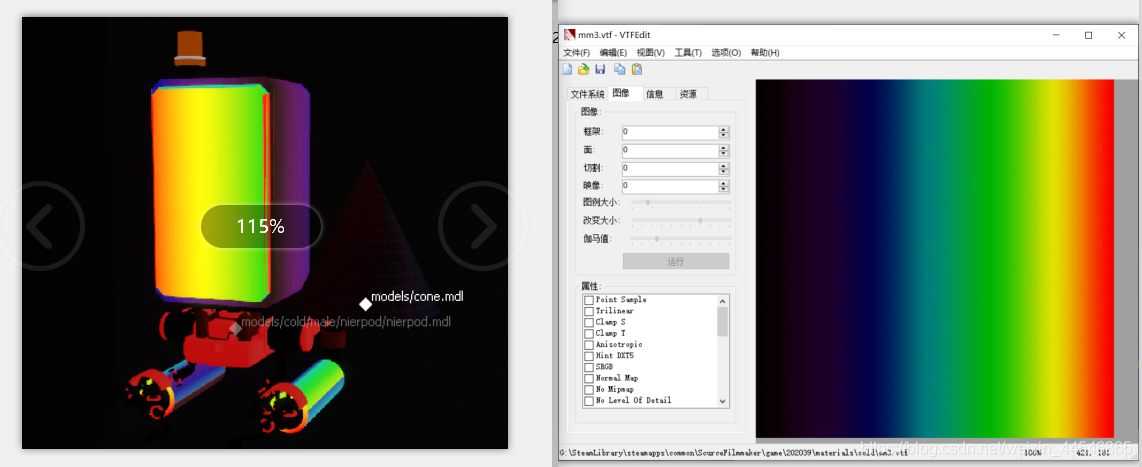Click scroll-up arrow of the flags list

[x=722, y=301]
